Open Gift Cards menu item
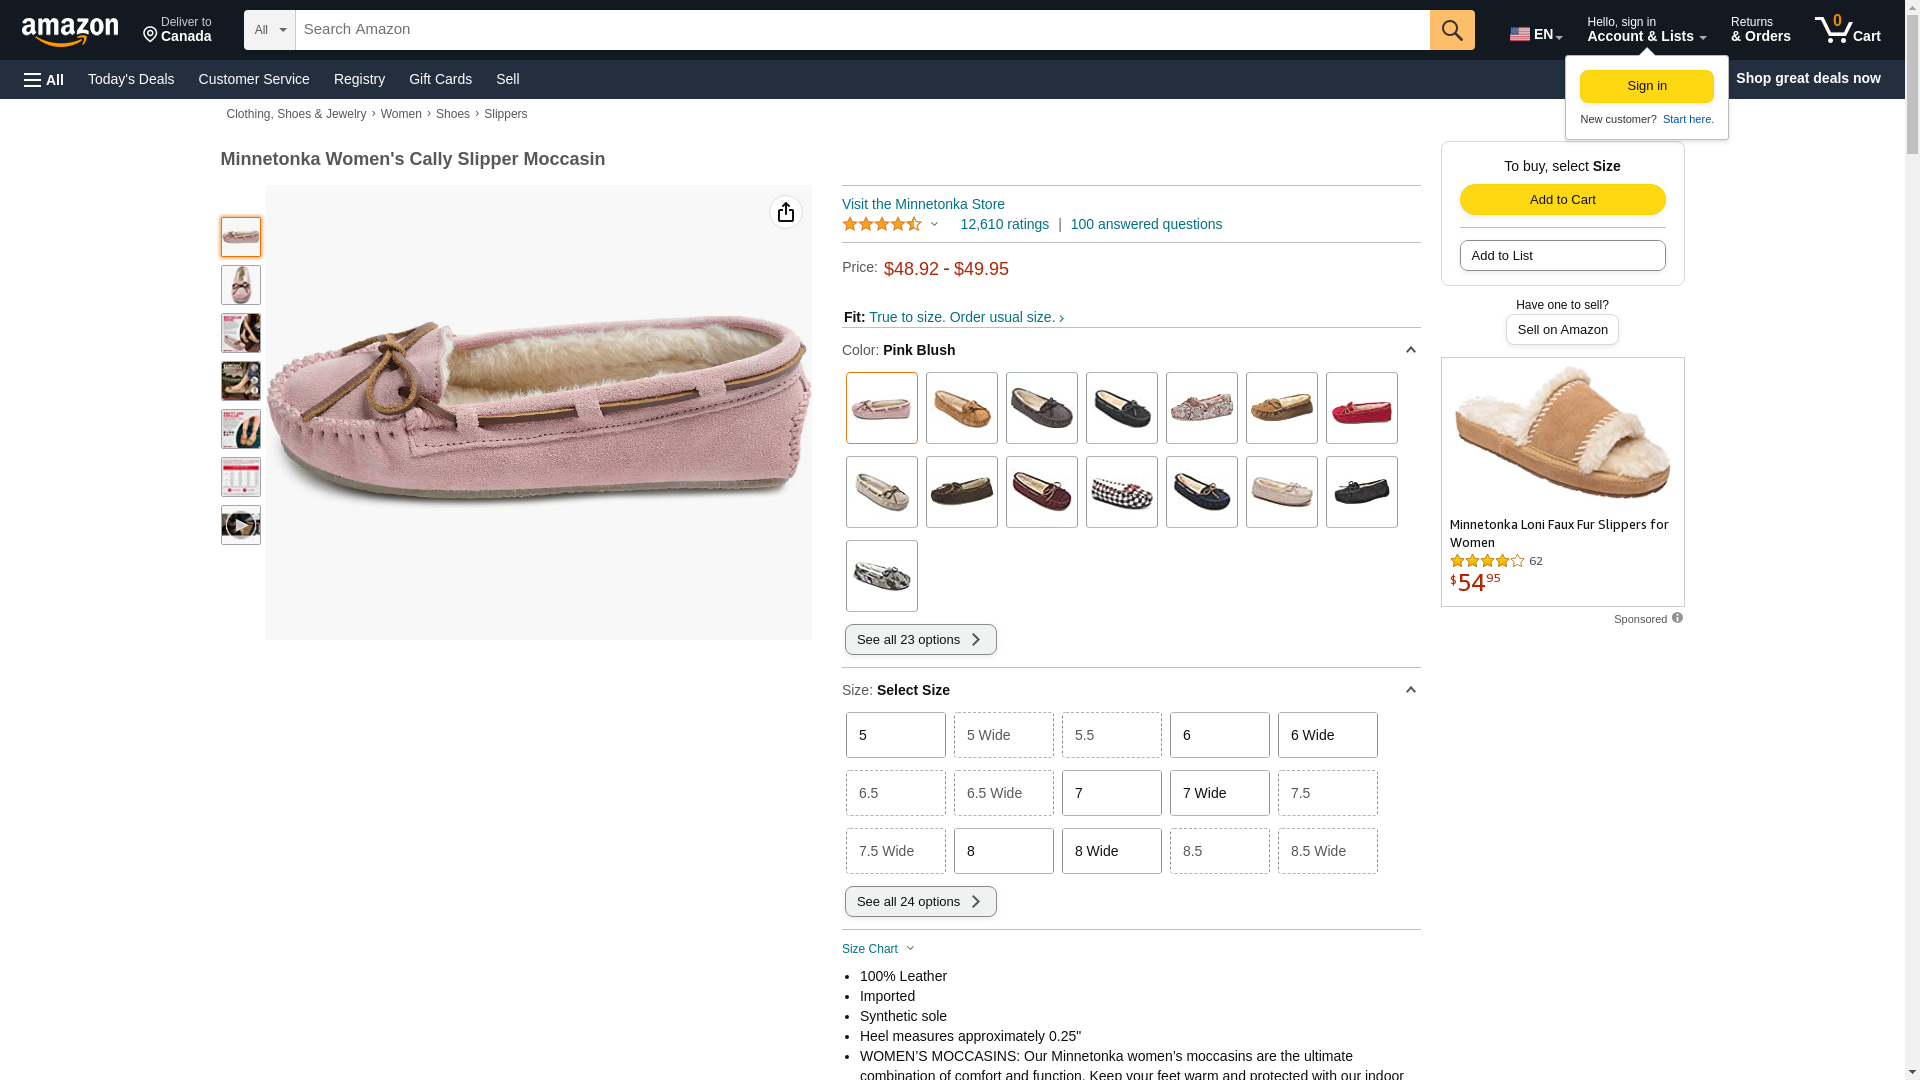Screen dimensions: 1920x1080 pyautogui.click(x=440, y=79)
